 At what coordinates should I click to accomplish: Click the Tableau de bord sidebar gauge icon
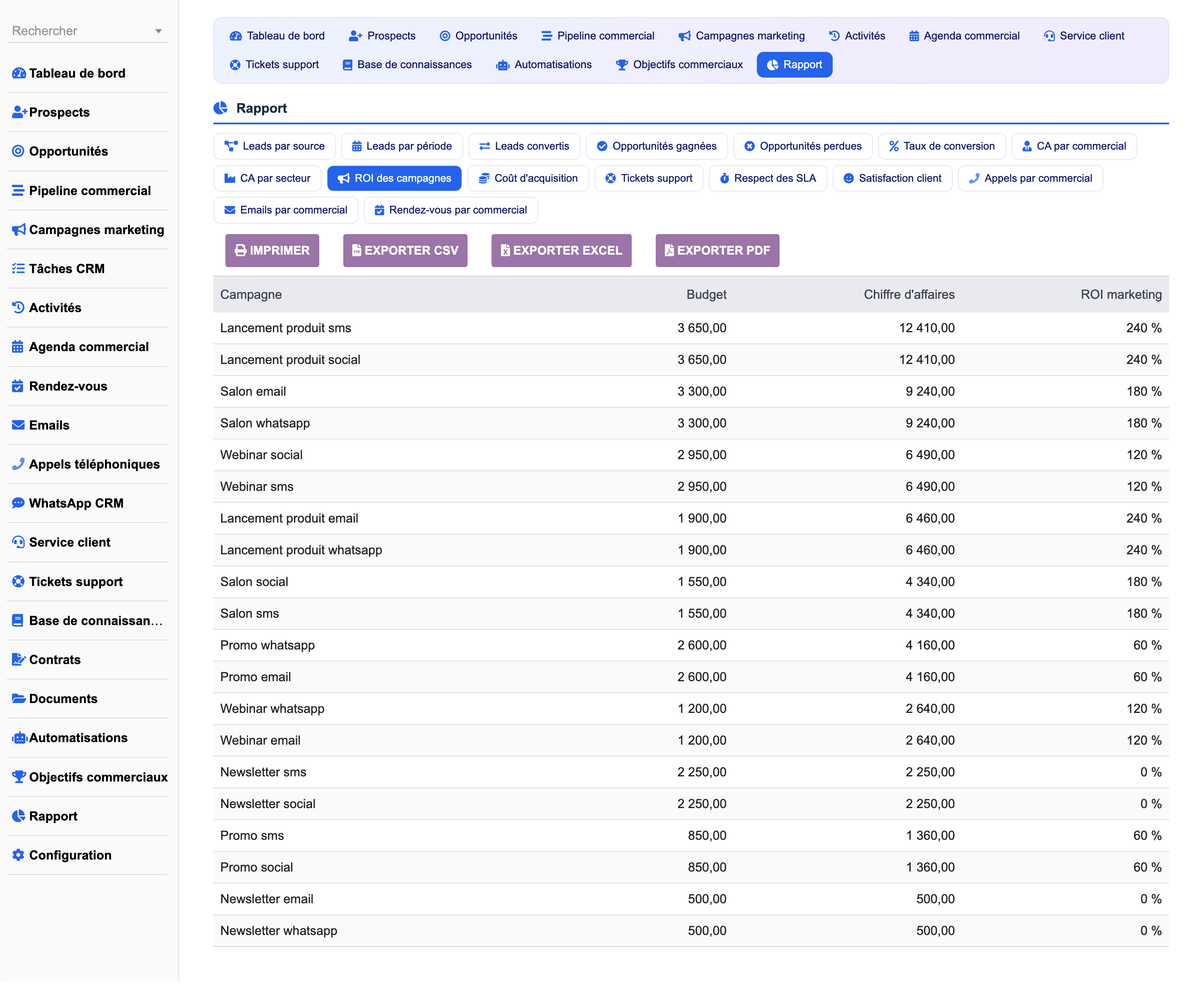(18, 74)
